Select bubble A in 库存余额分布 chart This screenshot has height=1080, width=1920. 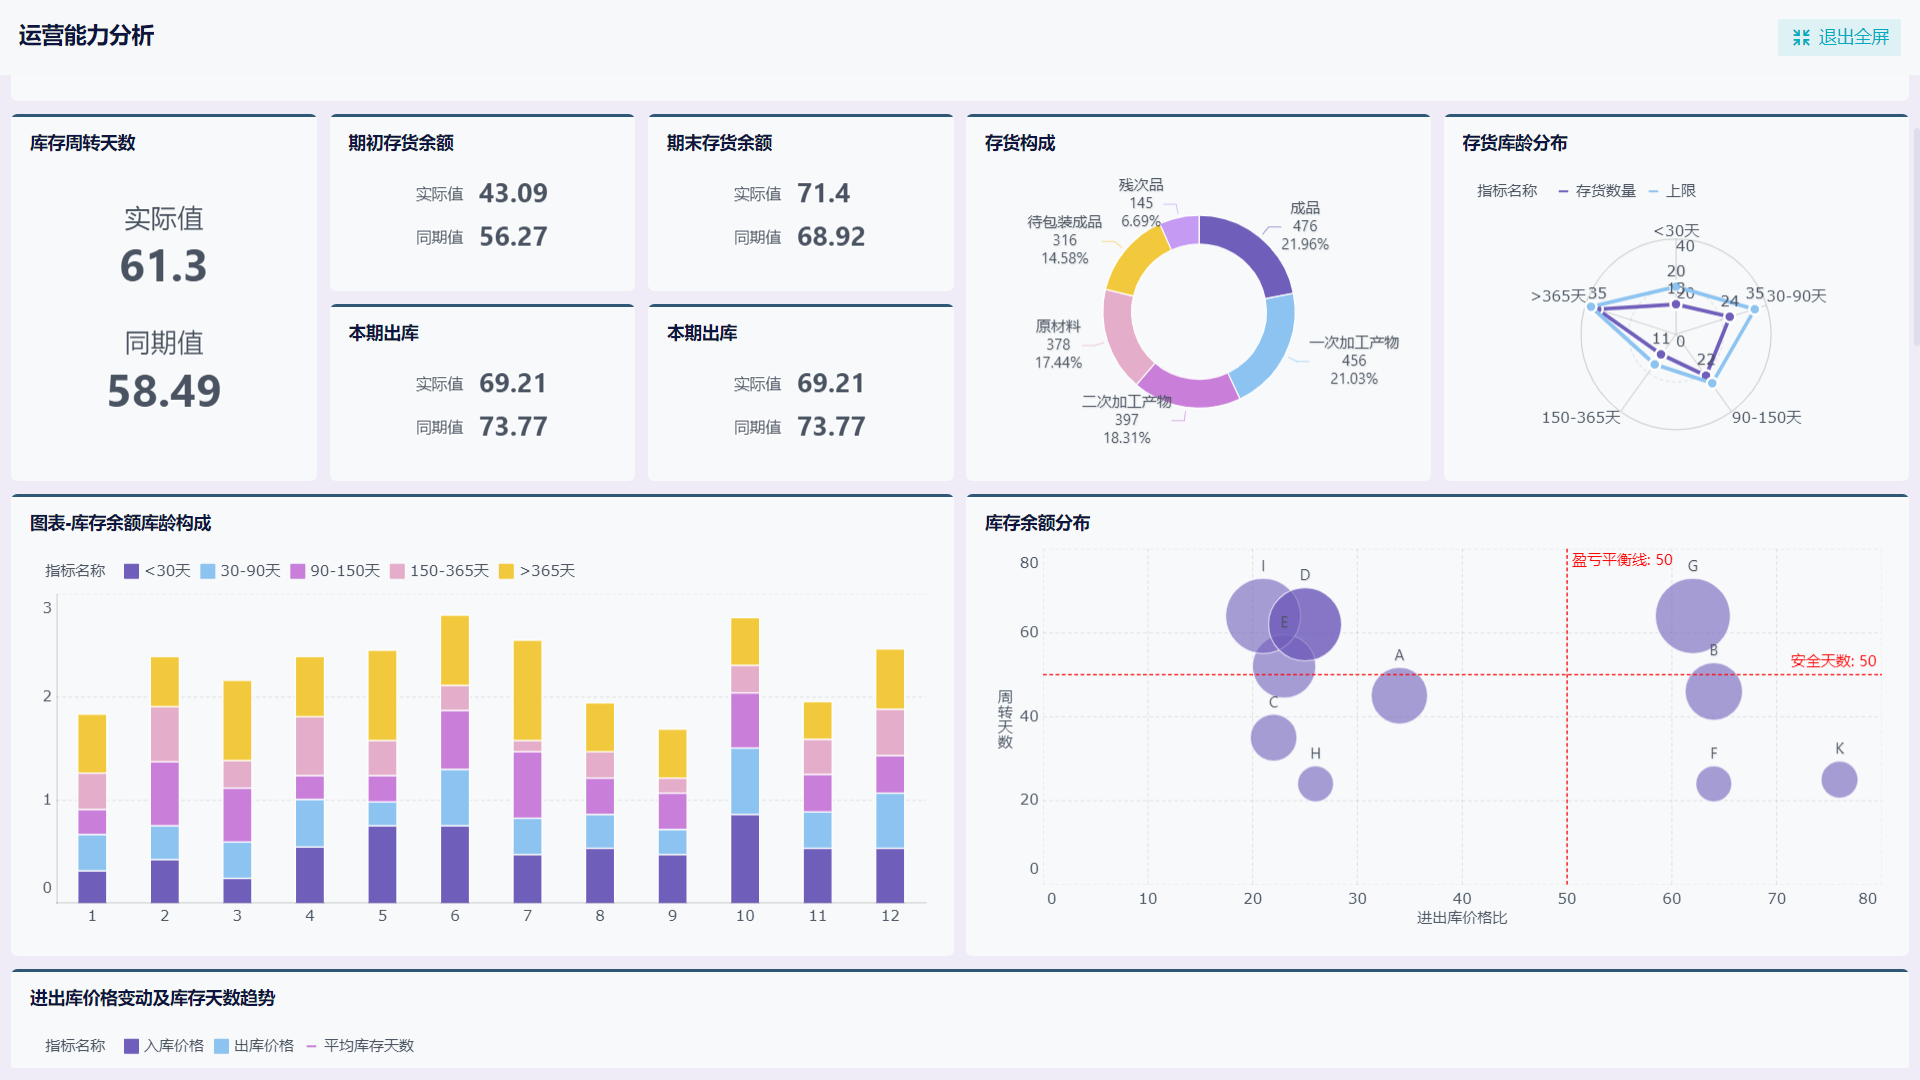click(x=1398, y=696)
